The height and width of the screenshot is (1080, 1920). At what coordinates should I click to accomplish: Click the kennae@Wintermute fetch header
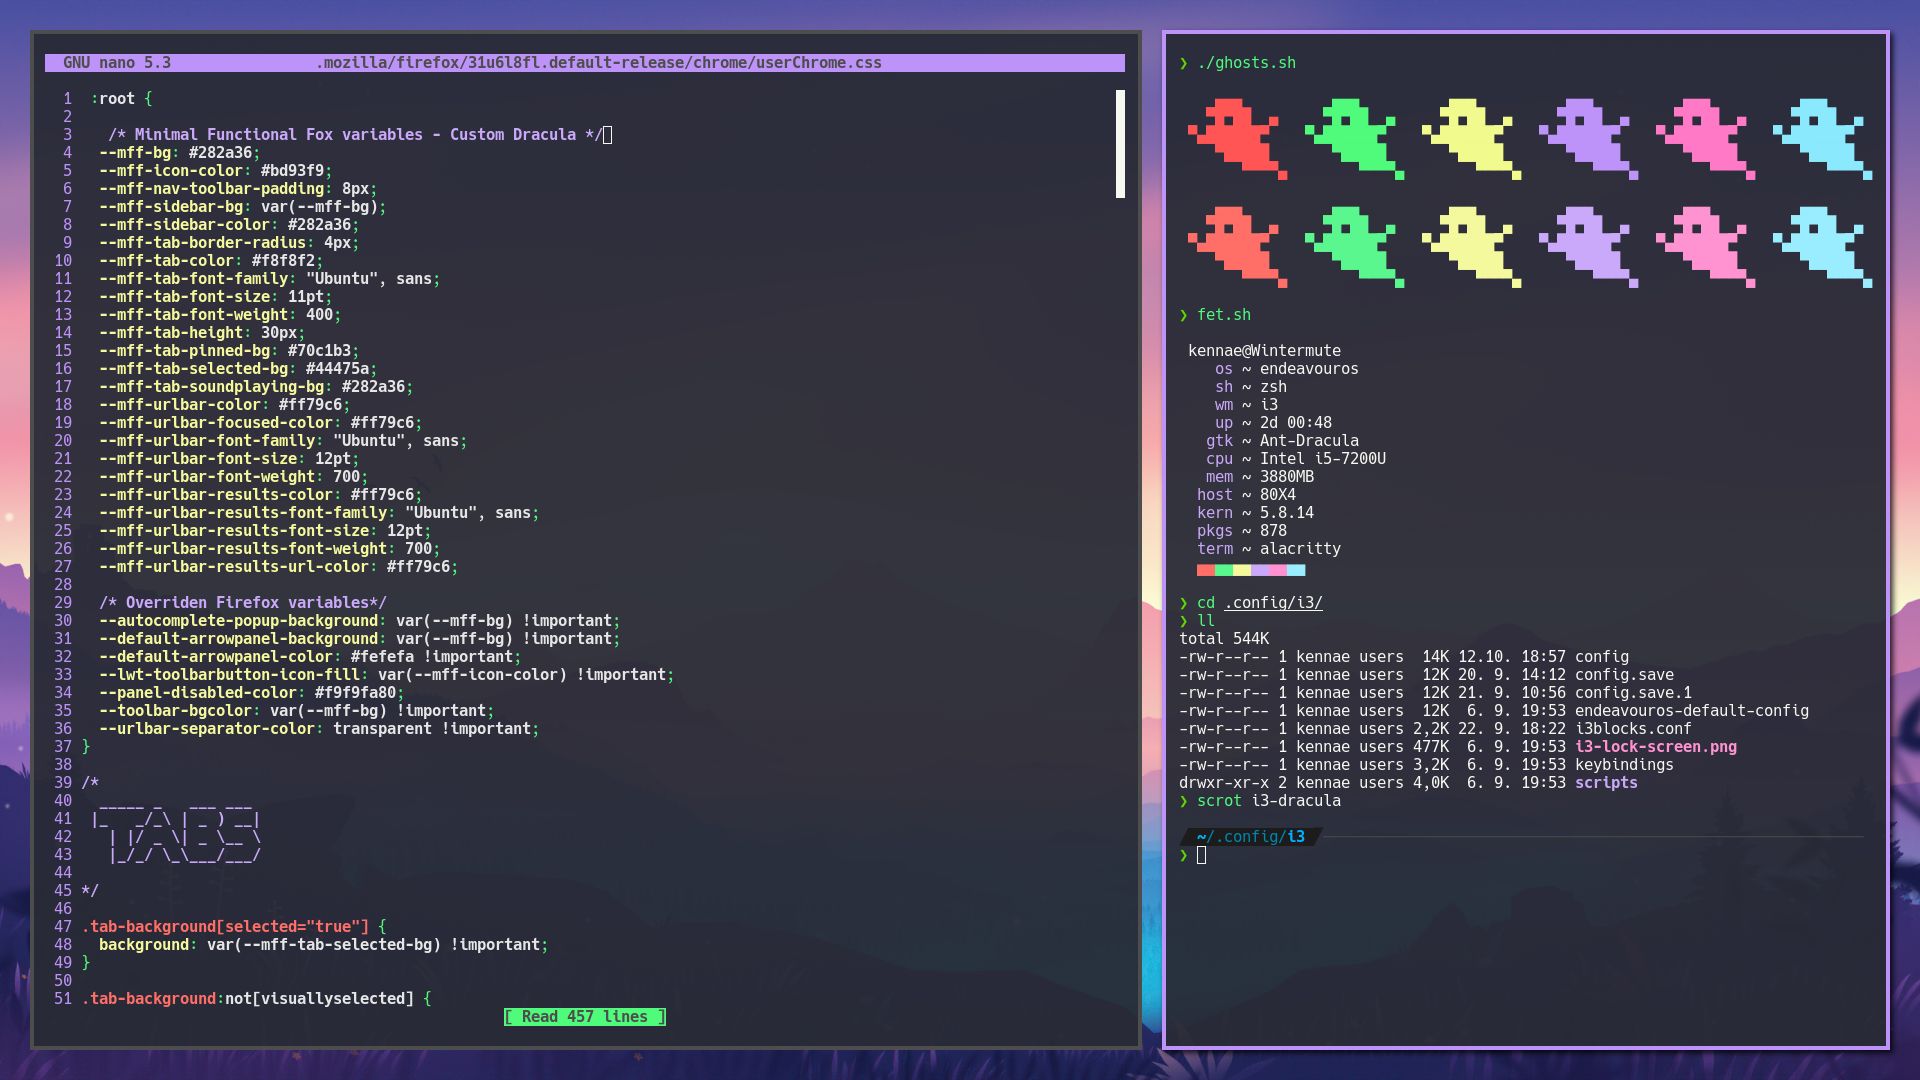click(1264, 350)
